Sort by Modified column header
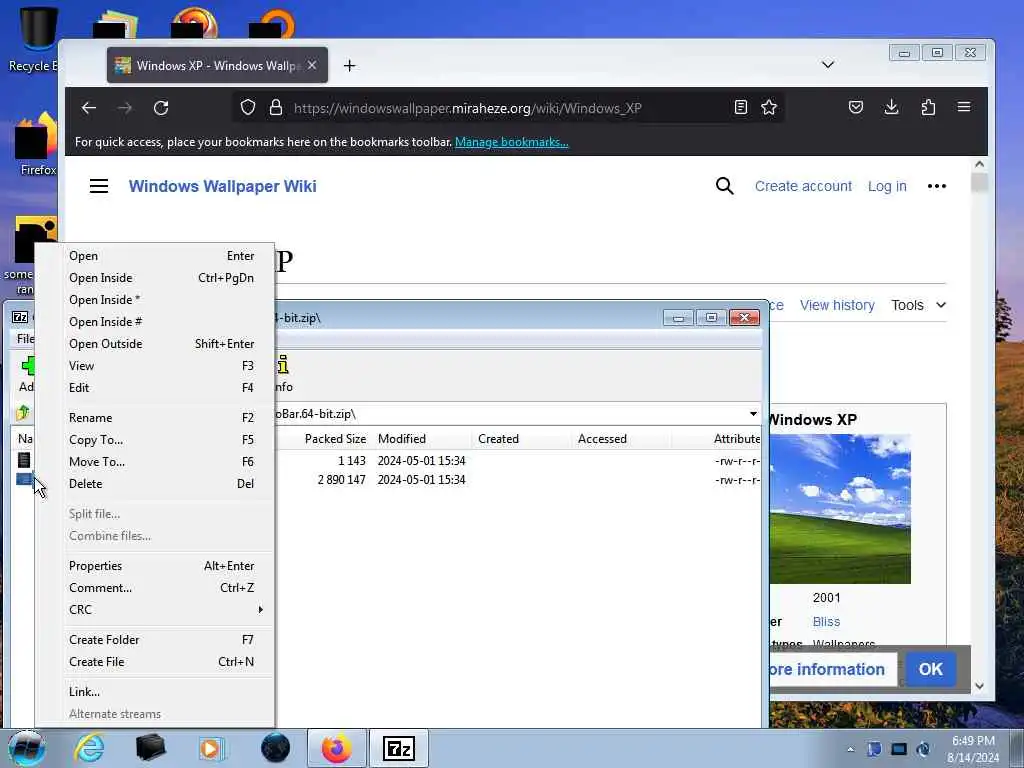 click(421, 439)
